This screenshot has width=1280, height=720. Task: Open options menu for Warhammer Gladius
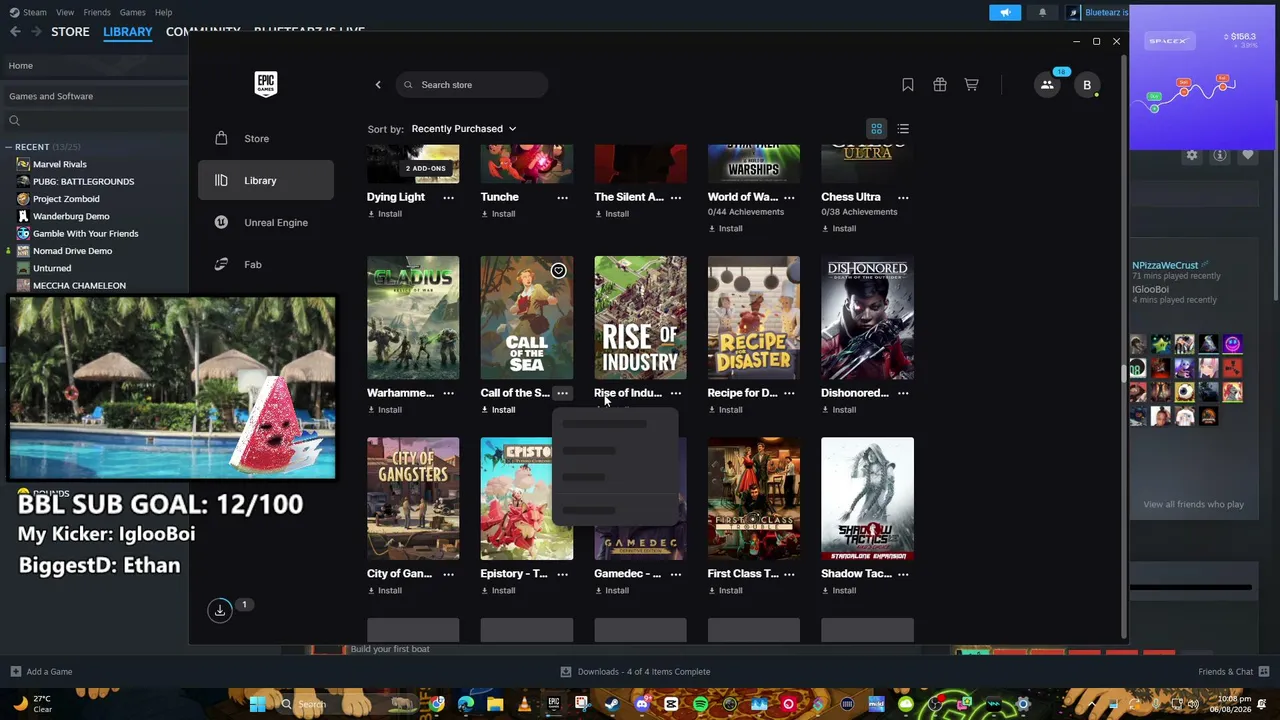448,393
